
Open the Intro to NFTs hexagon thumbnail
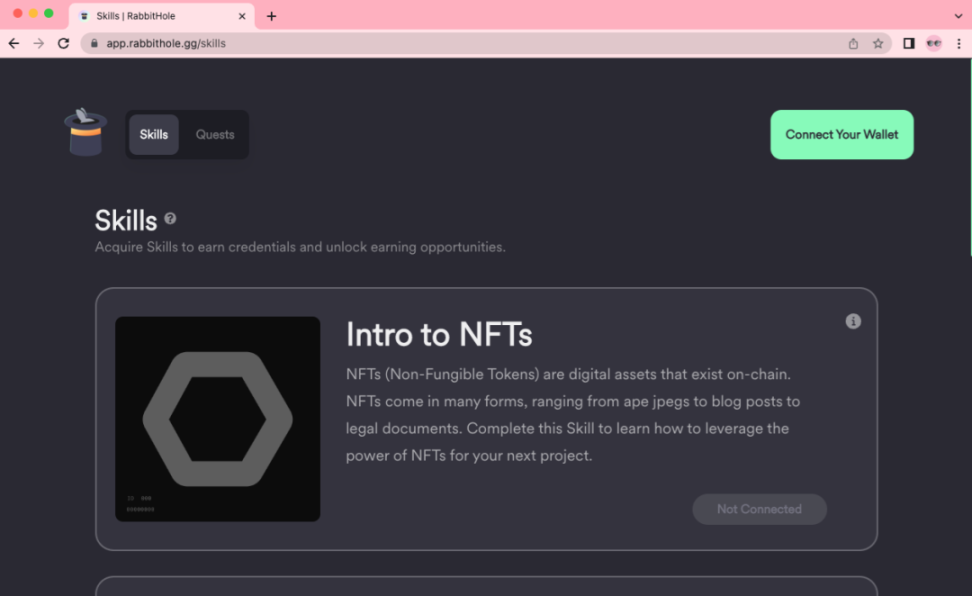(218, 419)
